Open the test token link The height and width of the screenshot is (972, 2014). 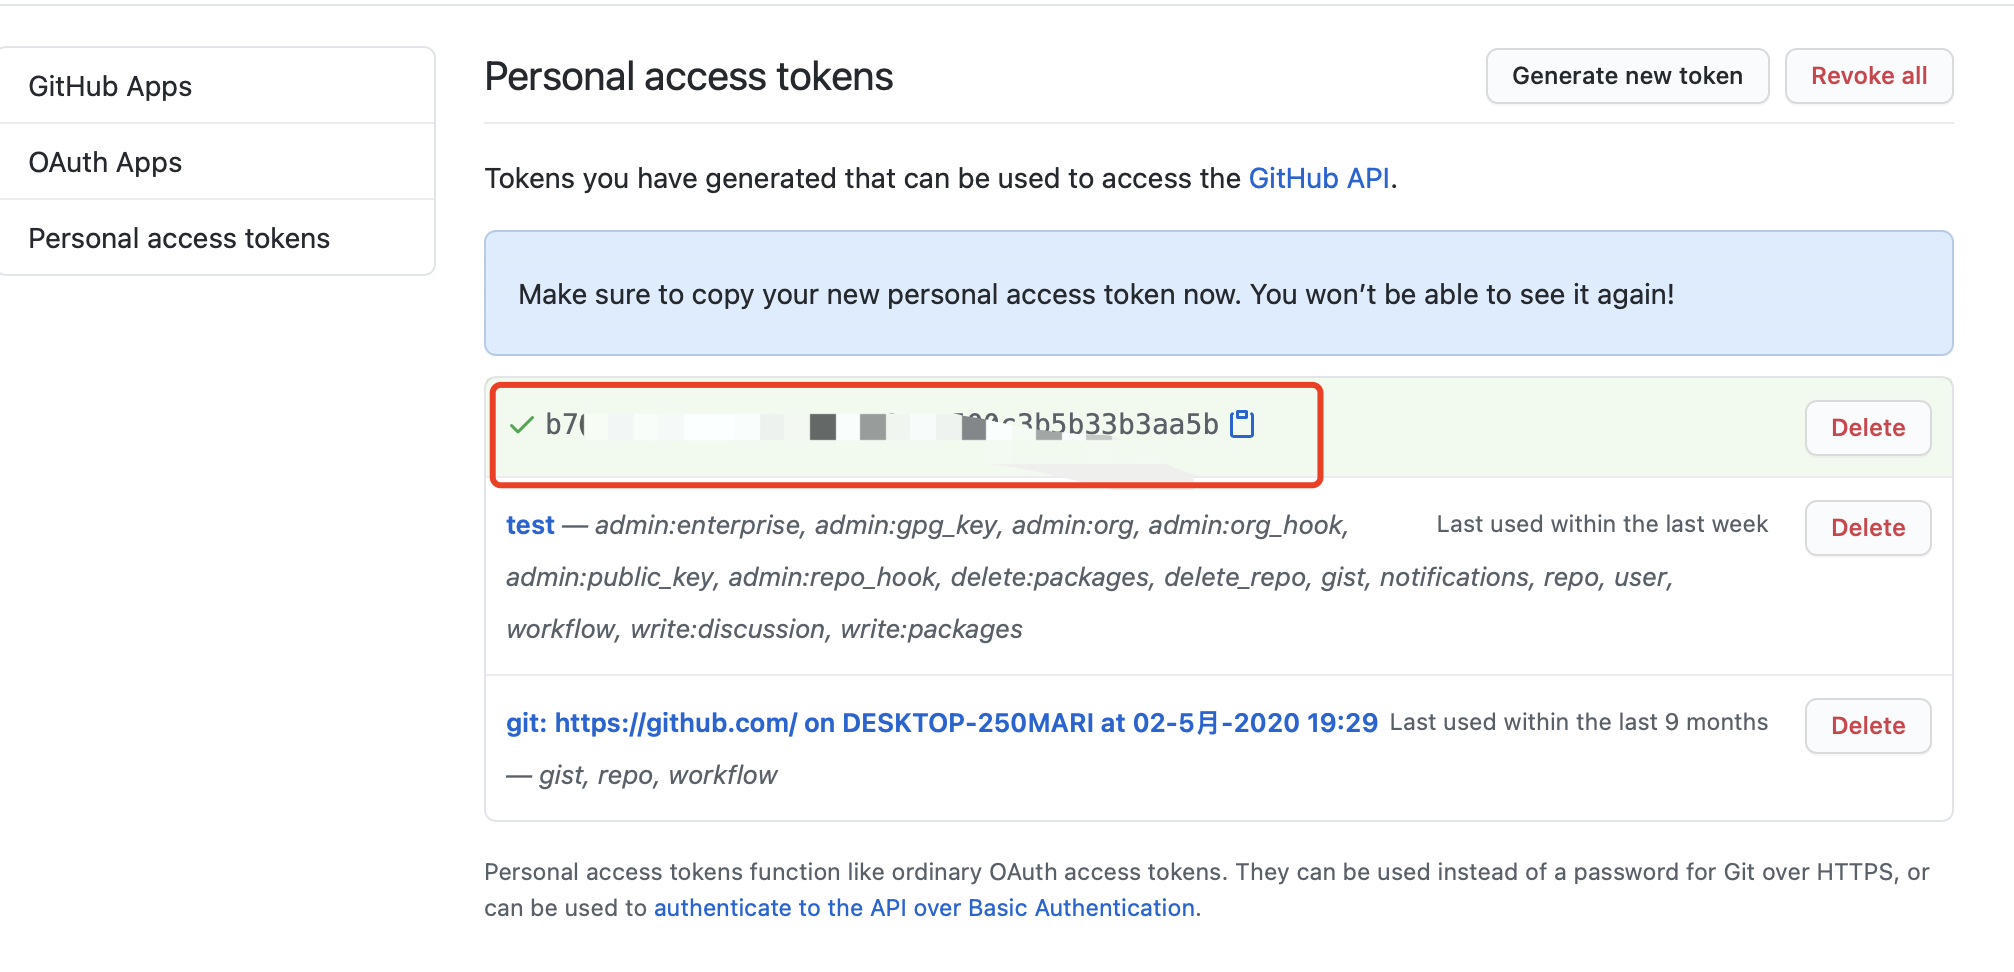click(x=530, y=525)
